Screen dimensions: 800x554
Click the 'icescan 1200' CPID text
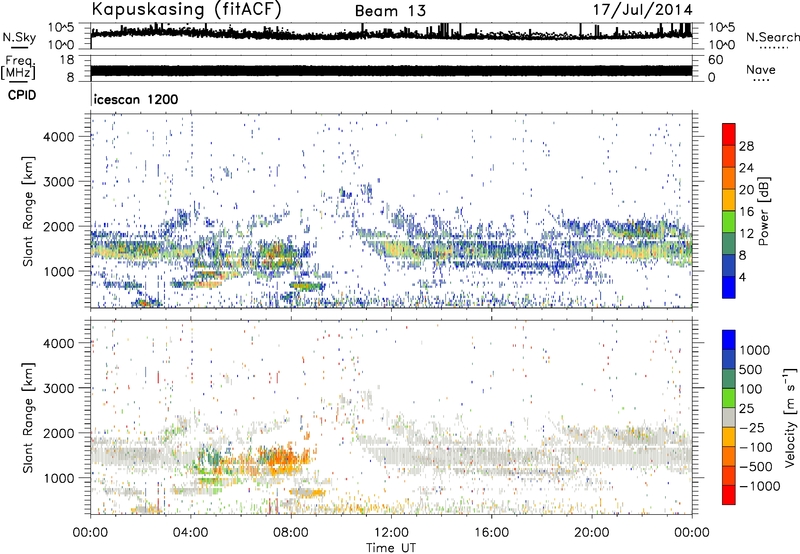136,99
